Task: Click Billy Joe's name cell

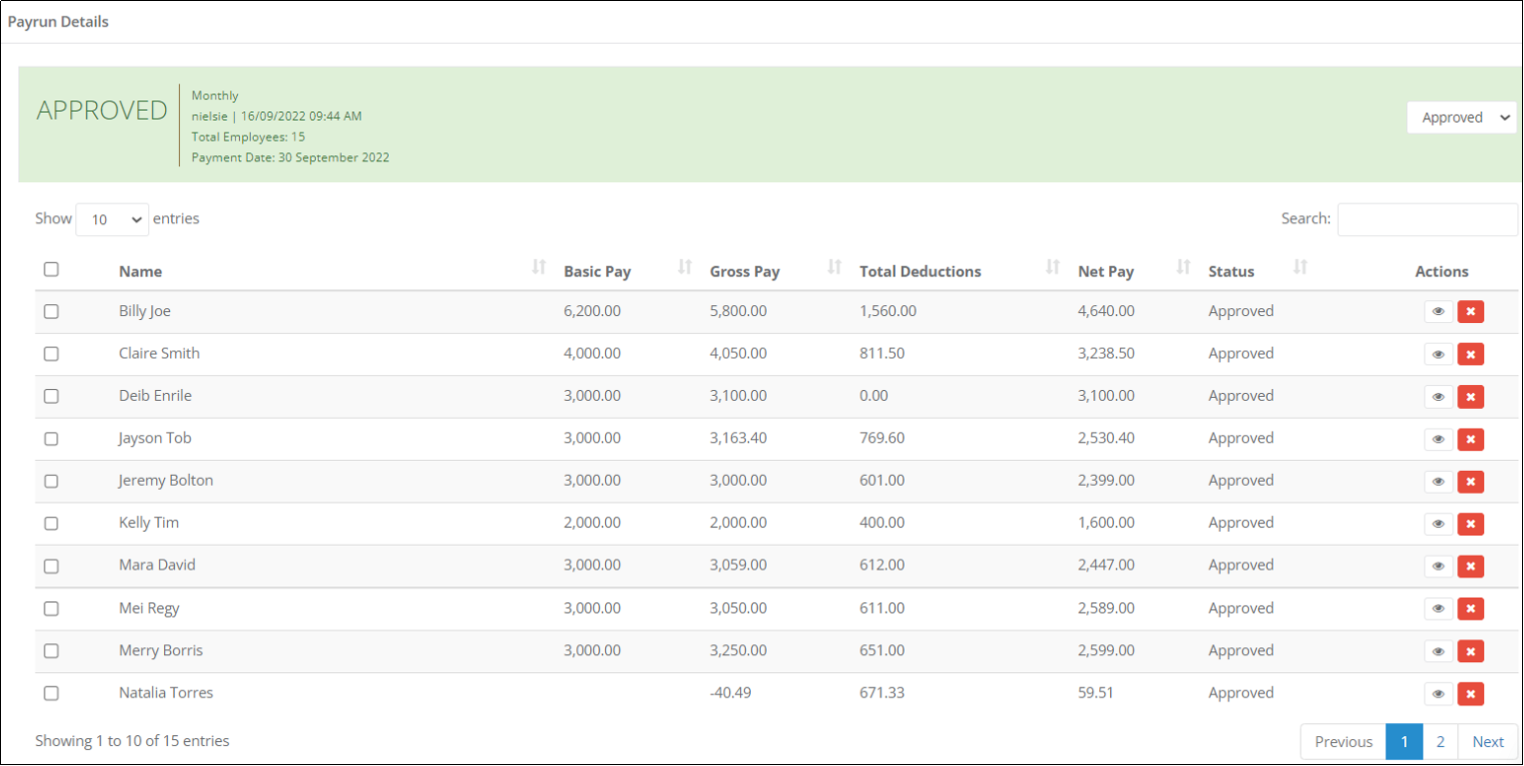Action: [145, 311]
